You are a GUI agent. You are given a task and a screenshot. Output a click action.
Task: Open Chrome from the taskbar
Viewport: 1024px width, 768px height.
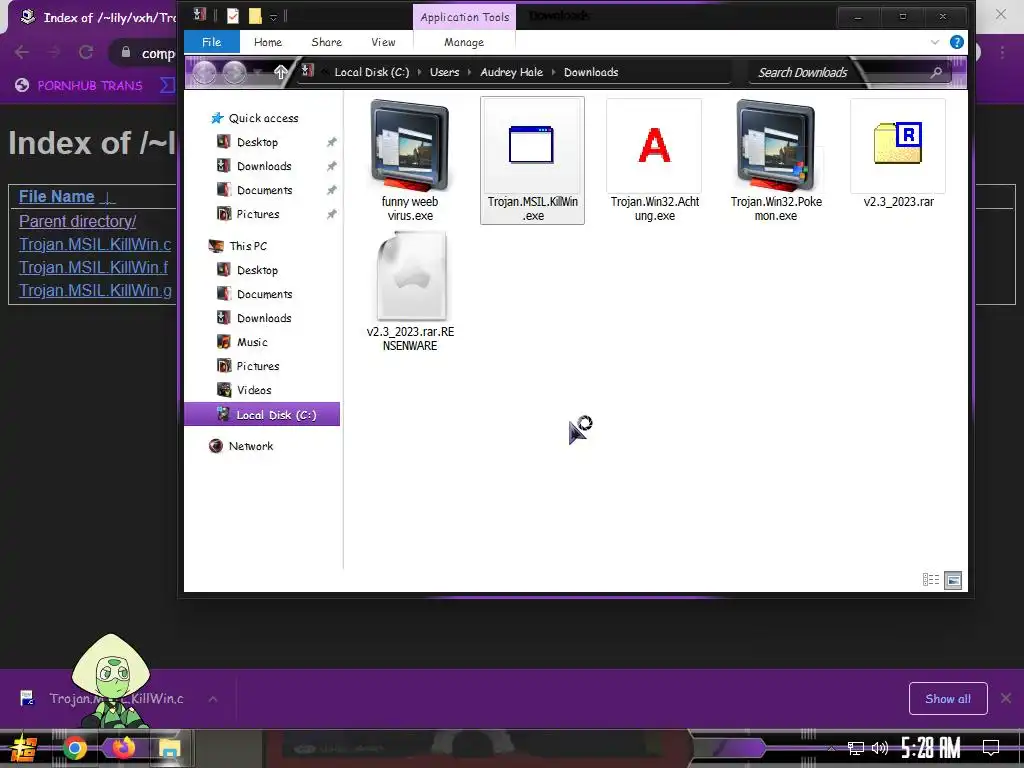click(74, 748)
